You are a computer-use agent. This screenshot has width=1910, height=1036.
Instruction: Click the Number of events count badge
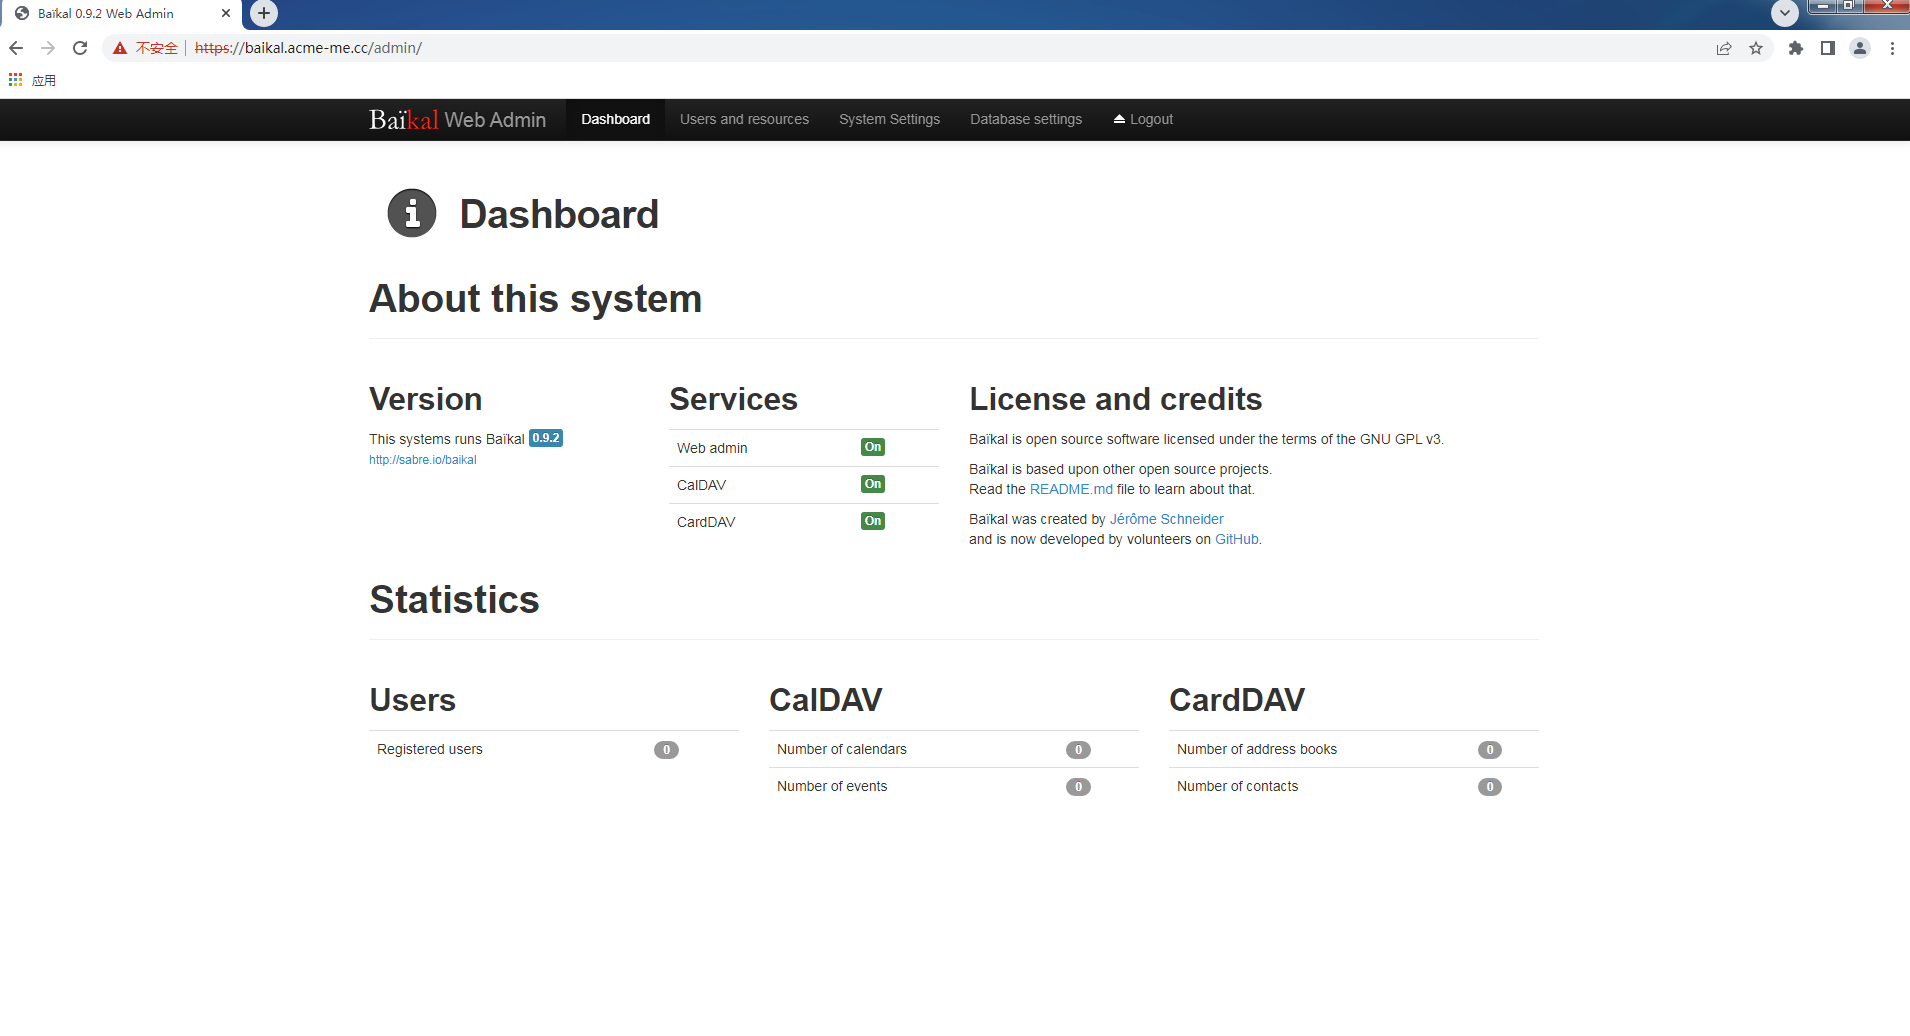pyautogui.click(x=1078, y=787)
